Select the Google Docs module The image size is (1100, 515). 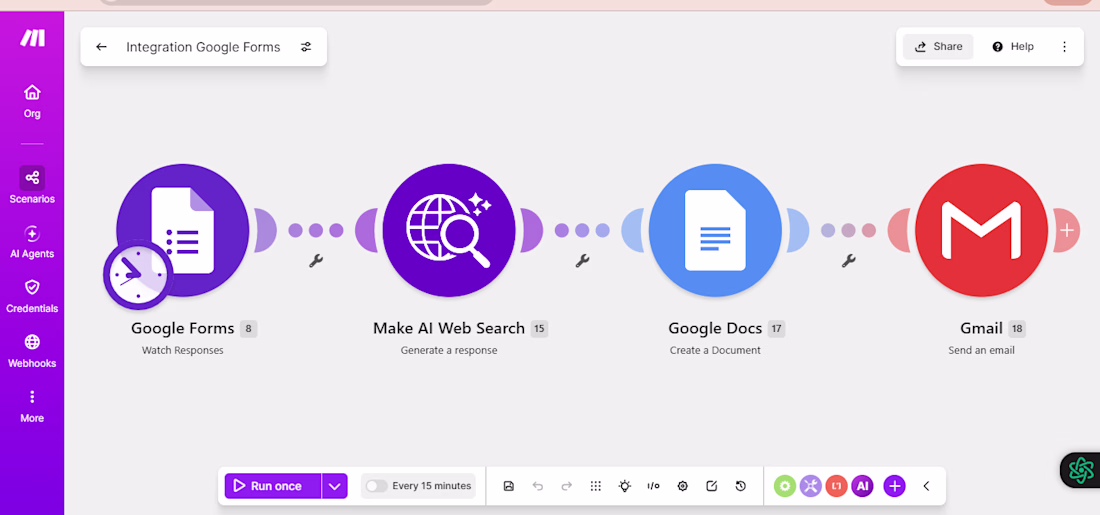[x=715, y=230]
